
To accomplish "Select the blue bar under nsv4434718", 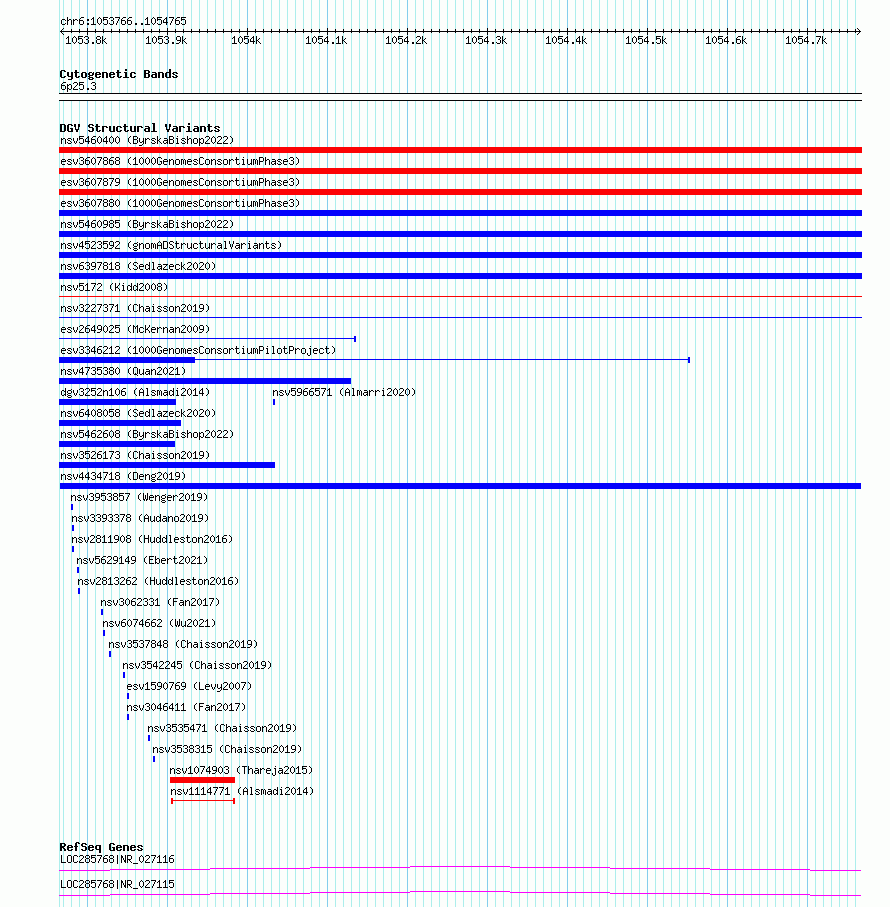I will click(460, 486).
